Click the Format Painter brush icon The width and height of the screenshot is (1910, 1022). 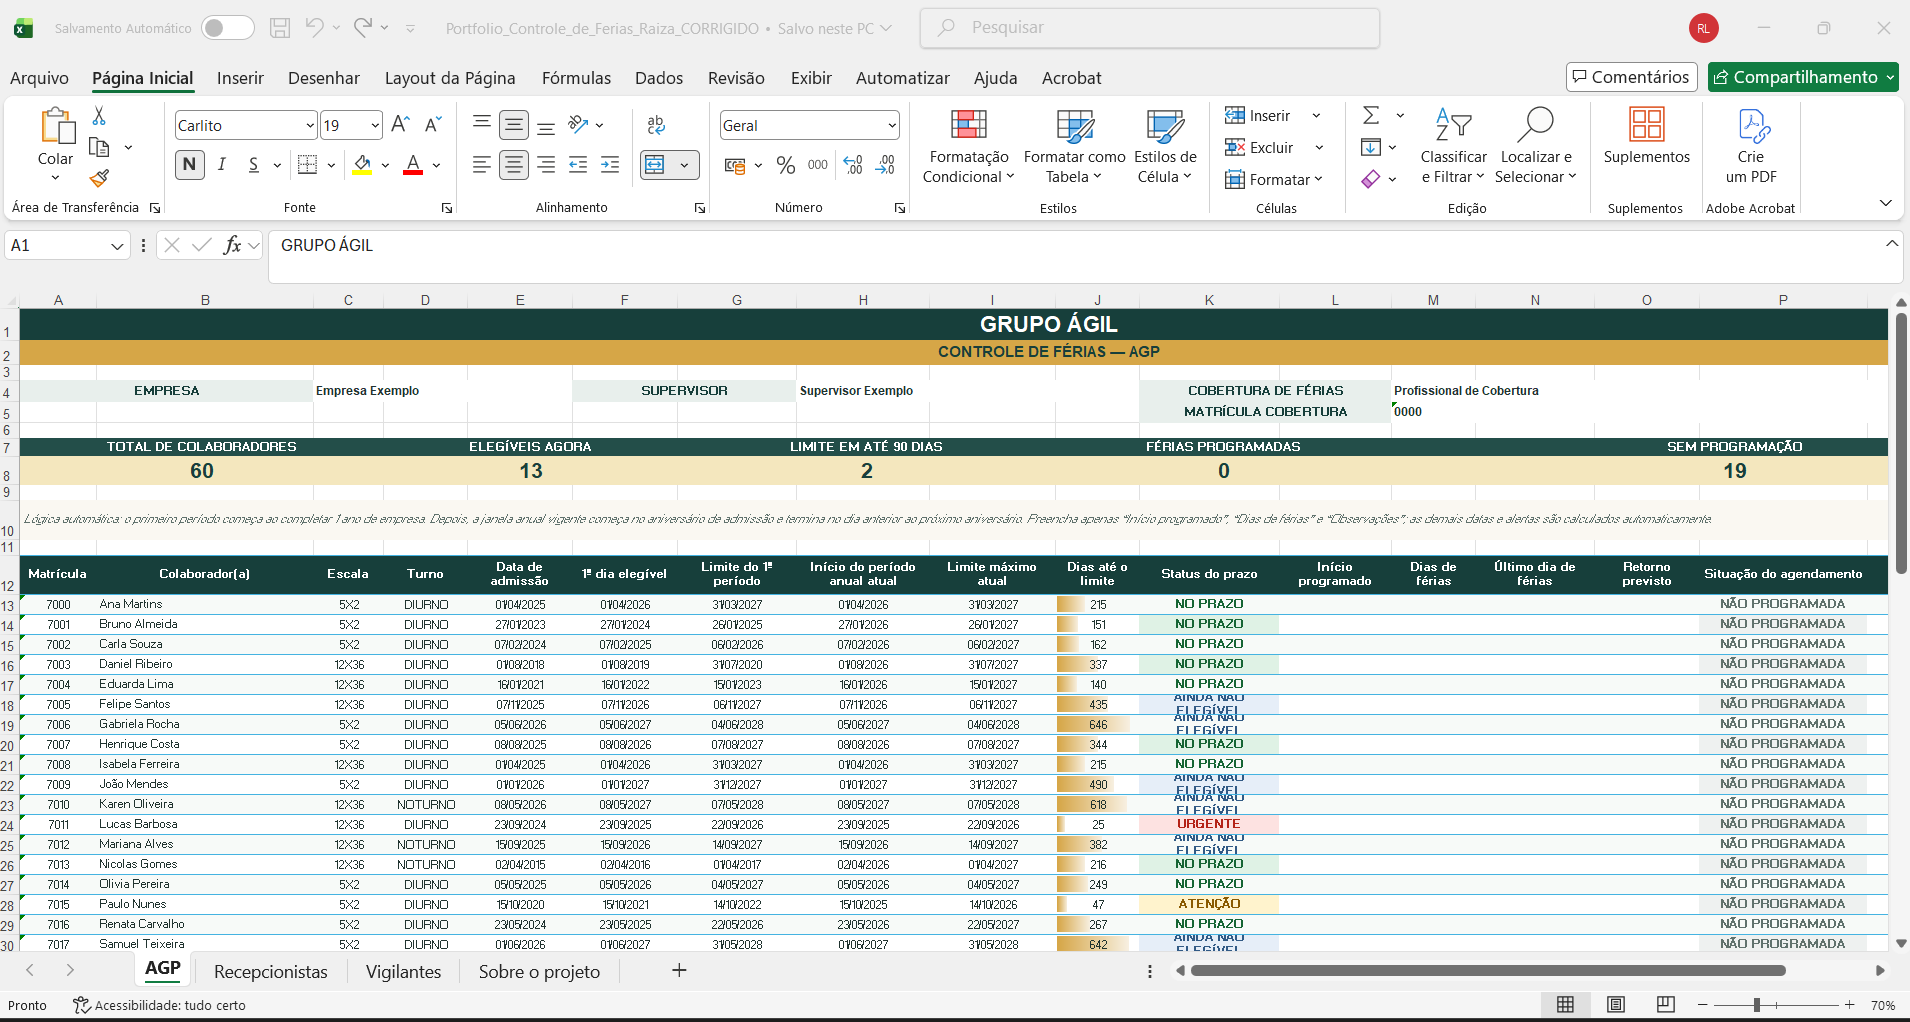pyautogui.click(x=99, y=178)
